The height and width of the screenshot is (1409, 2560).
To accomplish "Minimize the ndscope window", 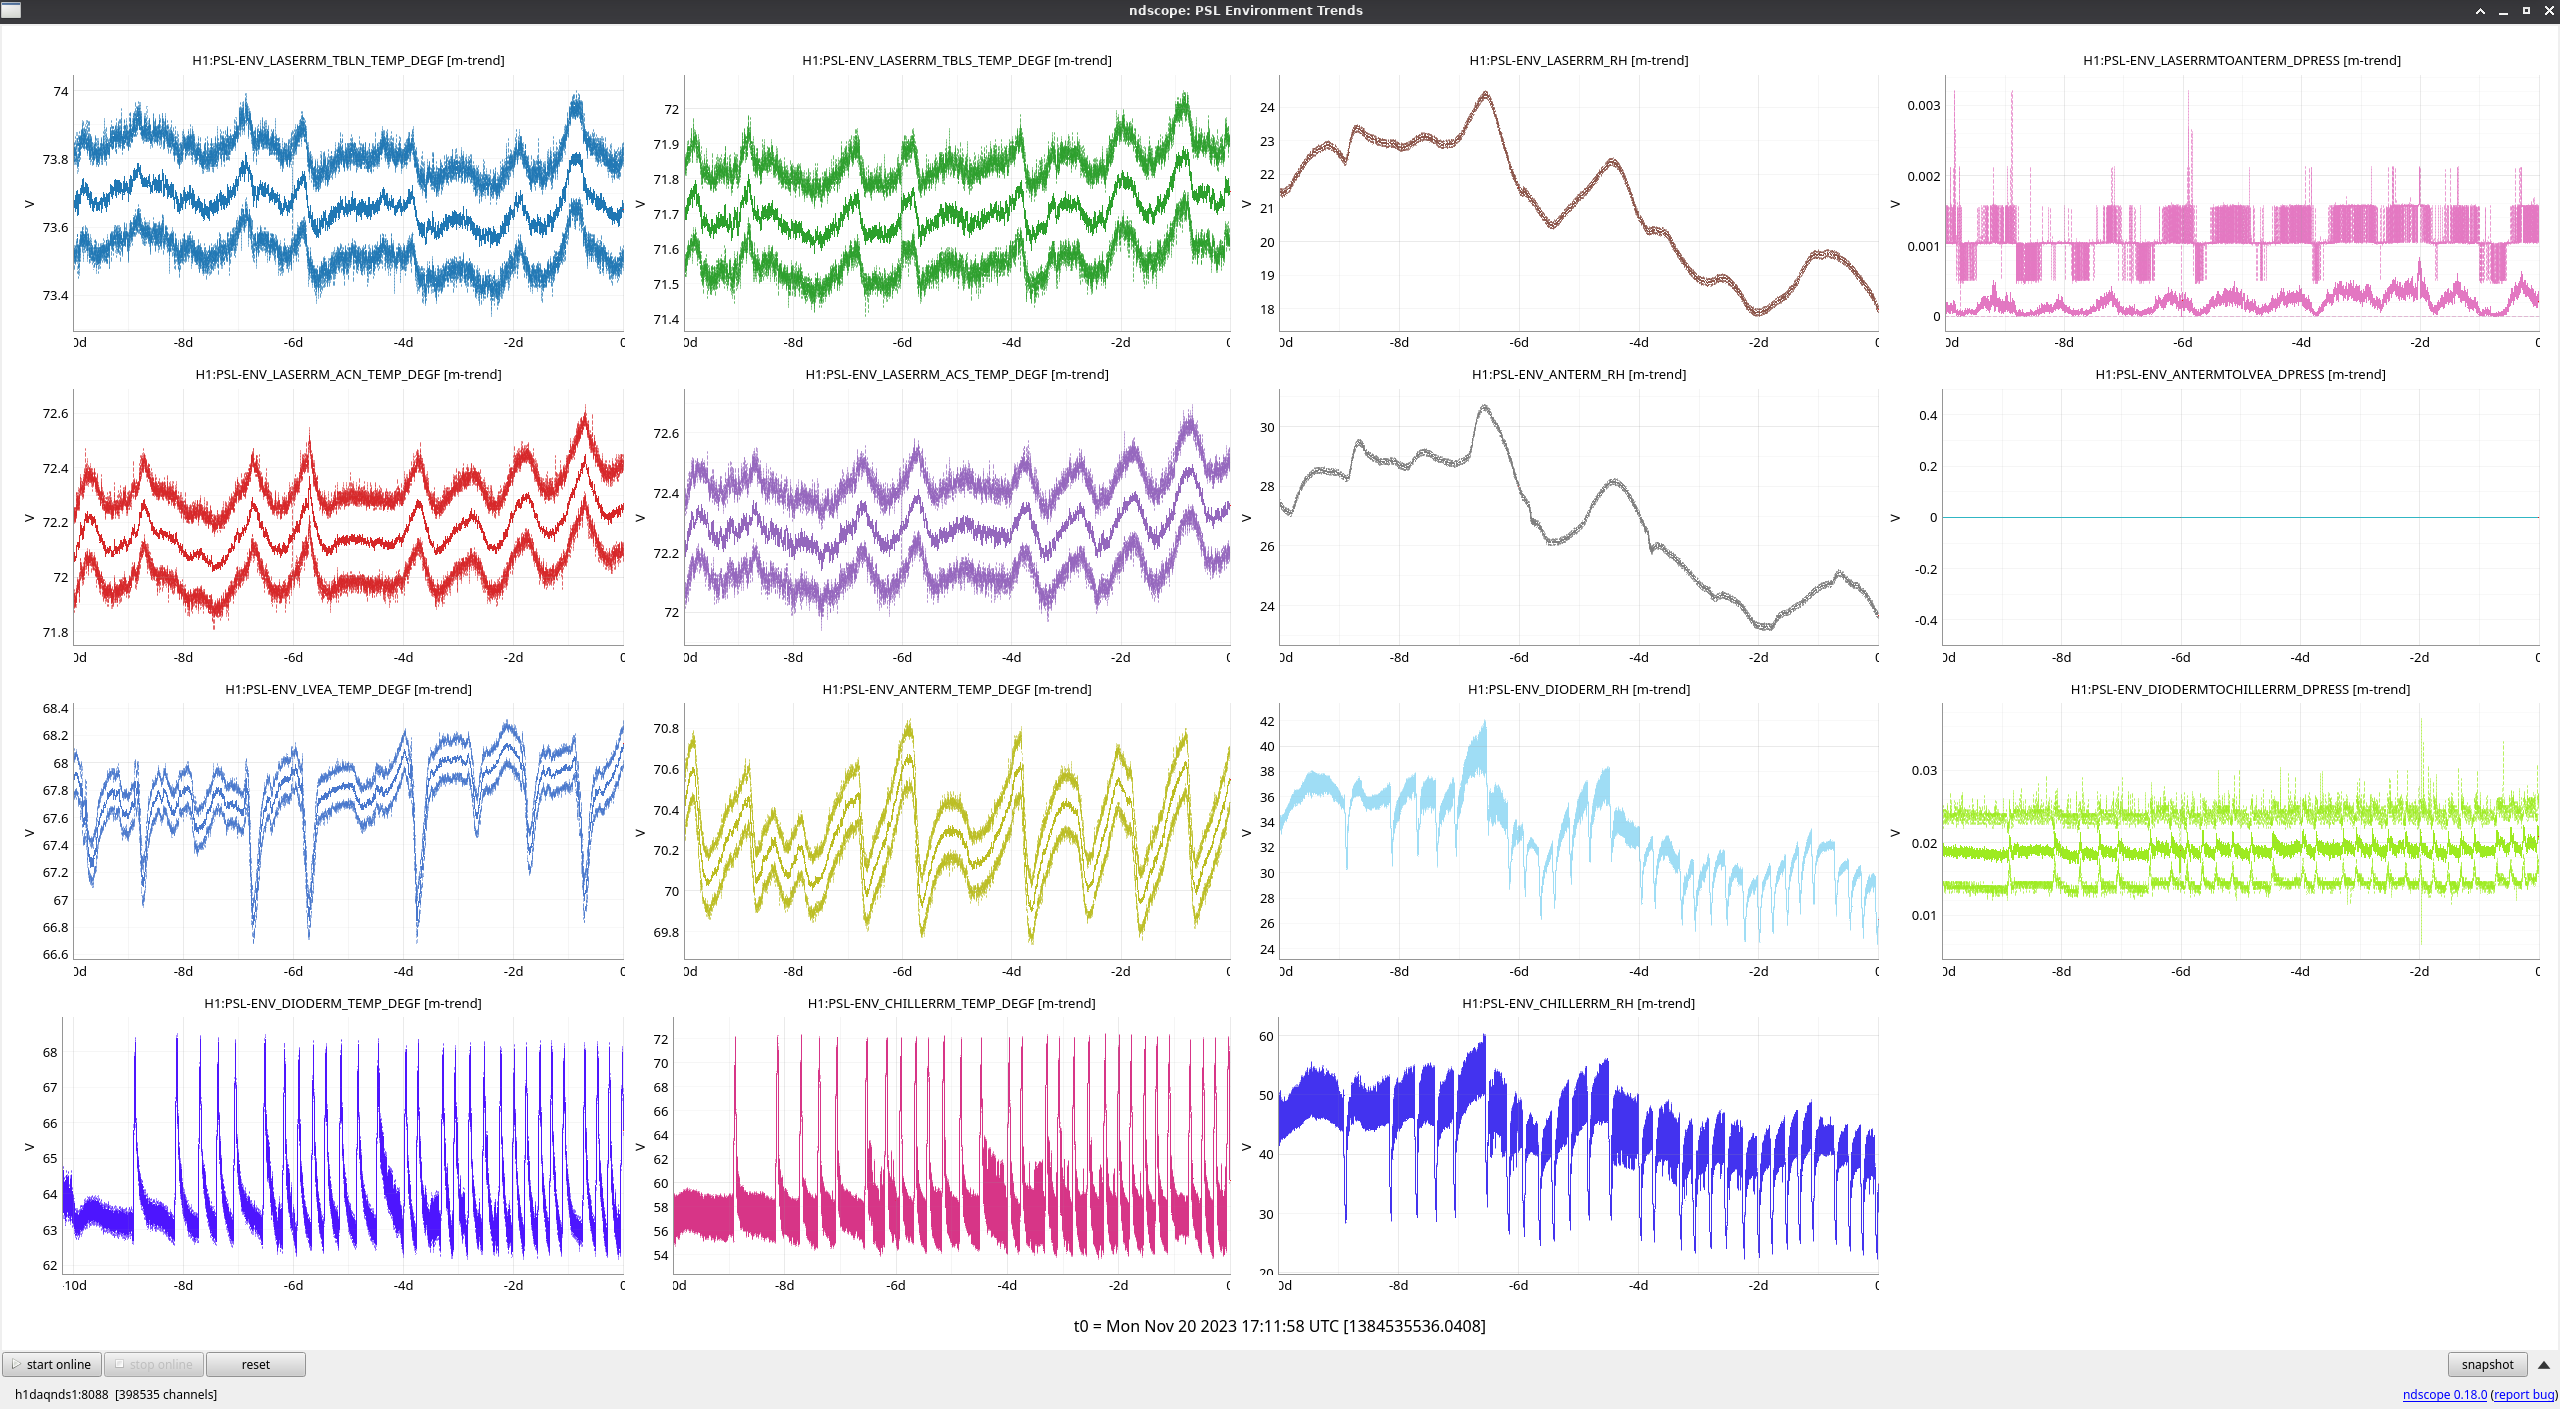I will click(x=2503, y=10).
